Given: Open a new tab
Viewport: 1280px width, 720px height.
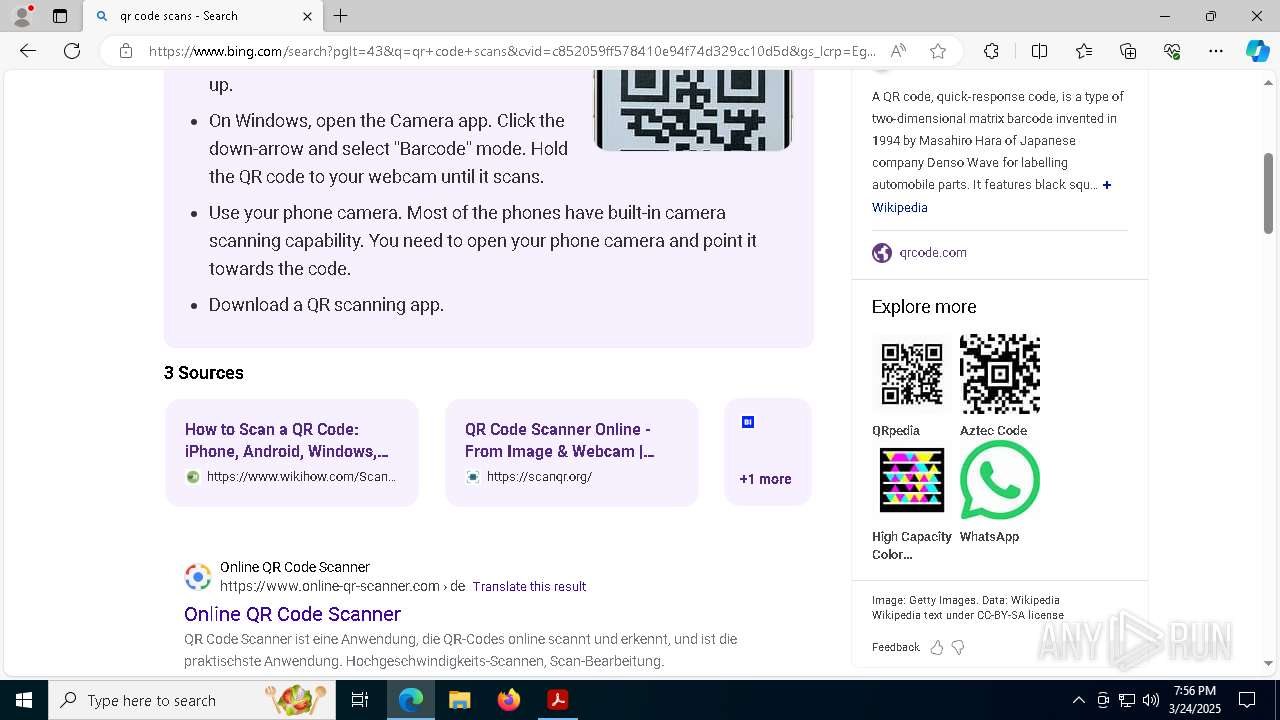Looking at the screenshot, I should [341, 16].
